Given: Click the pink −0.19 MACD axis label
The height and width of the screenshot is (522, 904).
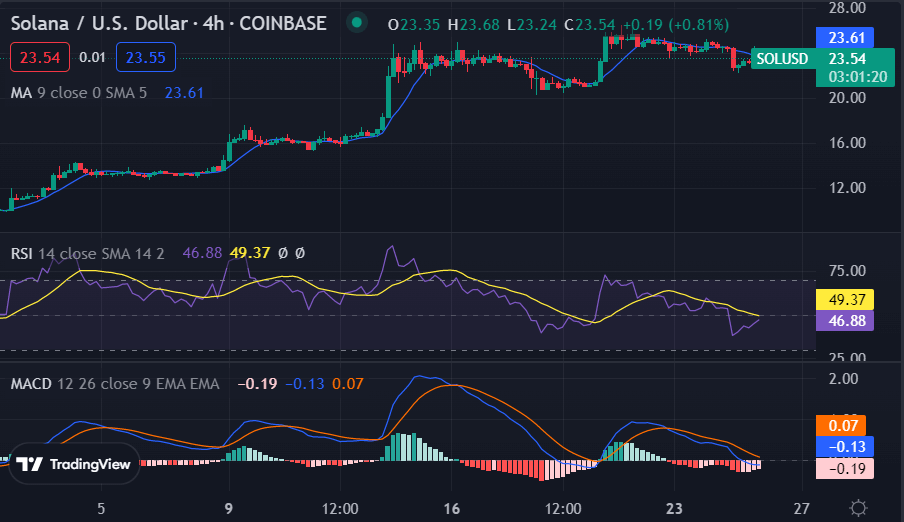Looking at the screenshot, I should tap(845, 468).
